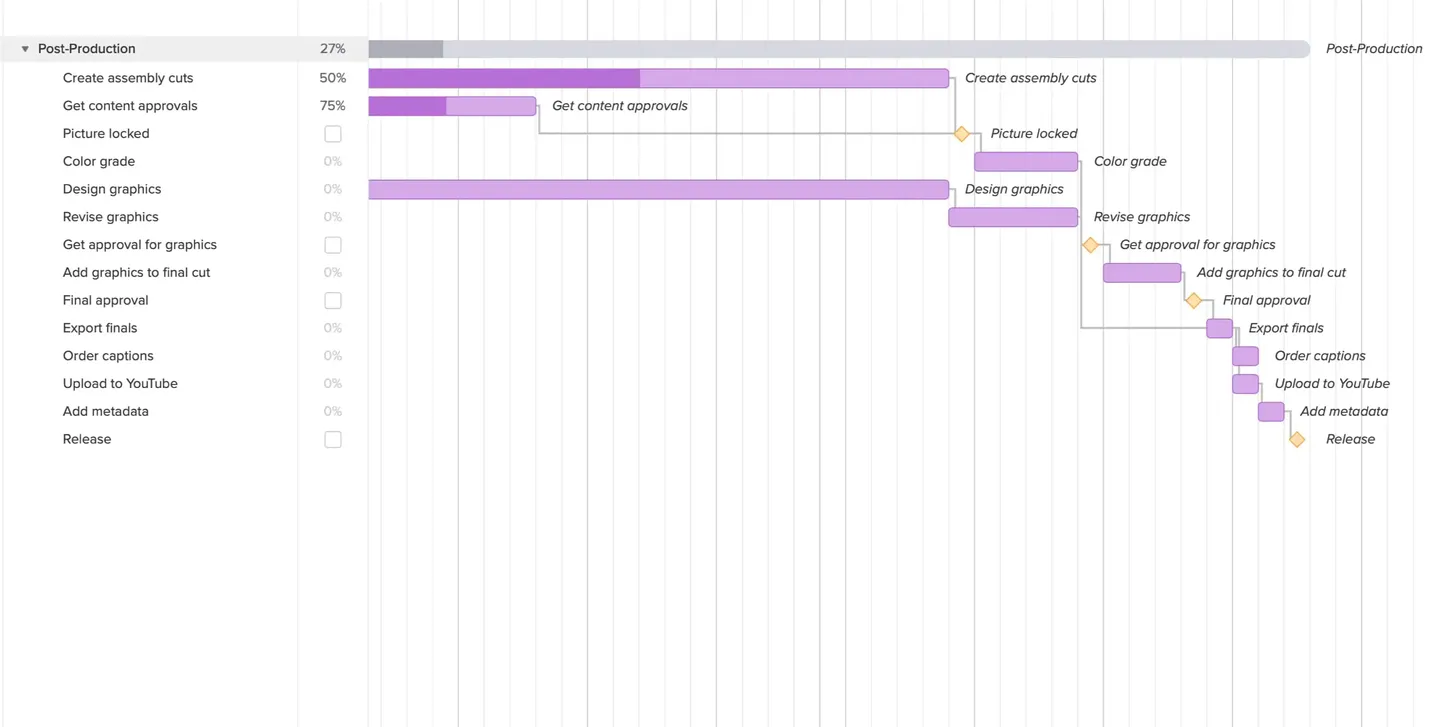Tick the Final approval checkbox
The height and width of the screenshot is (727, 1430).
point(333,301)
